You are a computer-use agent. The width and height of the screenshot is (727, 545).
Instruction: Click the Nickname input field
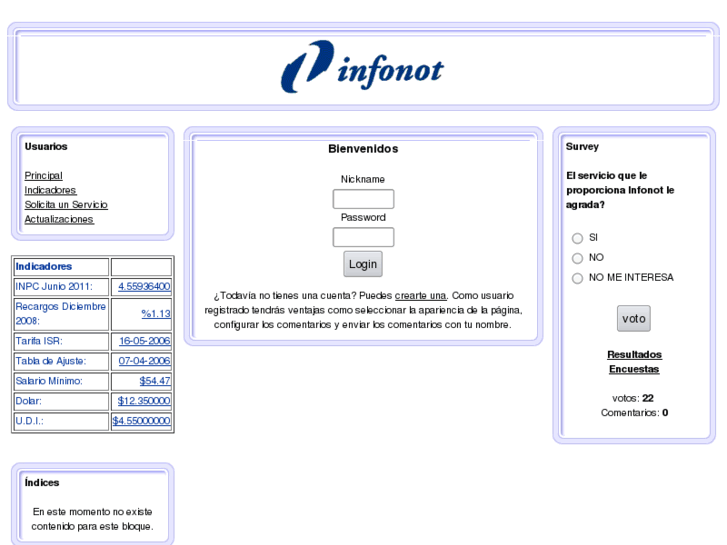point(363,199)
